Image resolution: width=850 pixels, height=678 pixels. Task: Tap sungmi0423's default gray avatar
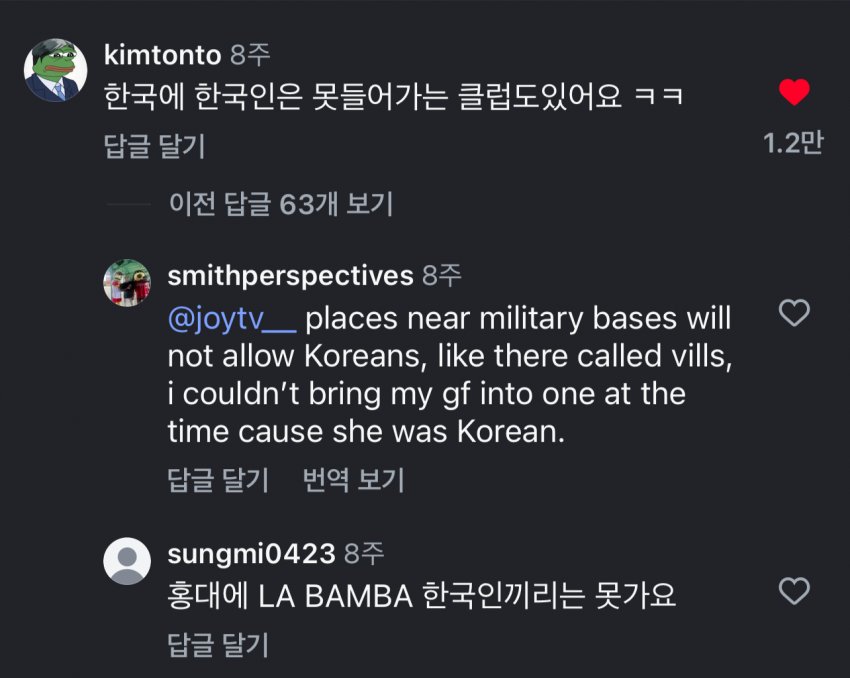[x=127, y=560]
